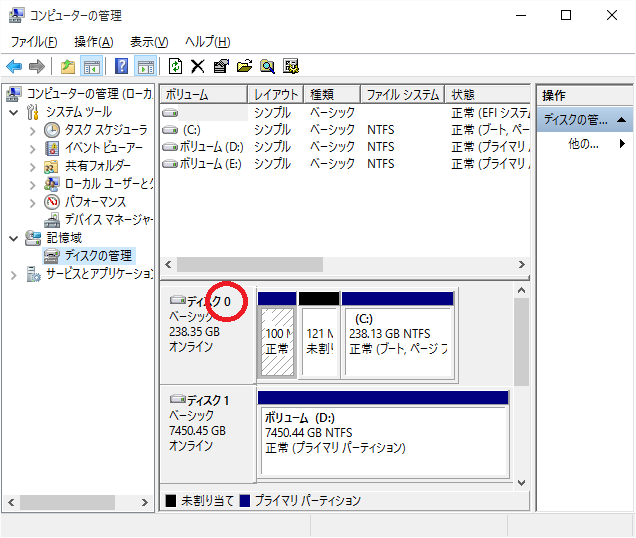Expand the イベント ビューアー node
636x538 pixels.
[x=32, y=149]
